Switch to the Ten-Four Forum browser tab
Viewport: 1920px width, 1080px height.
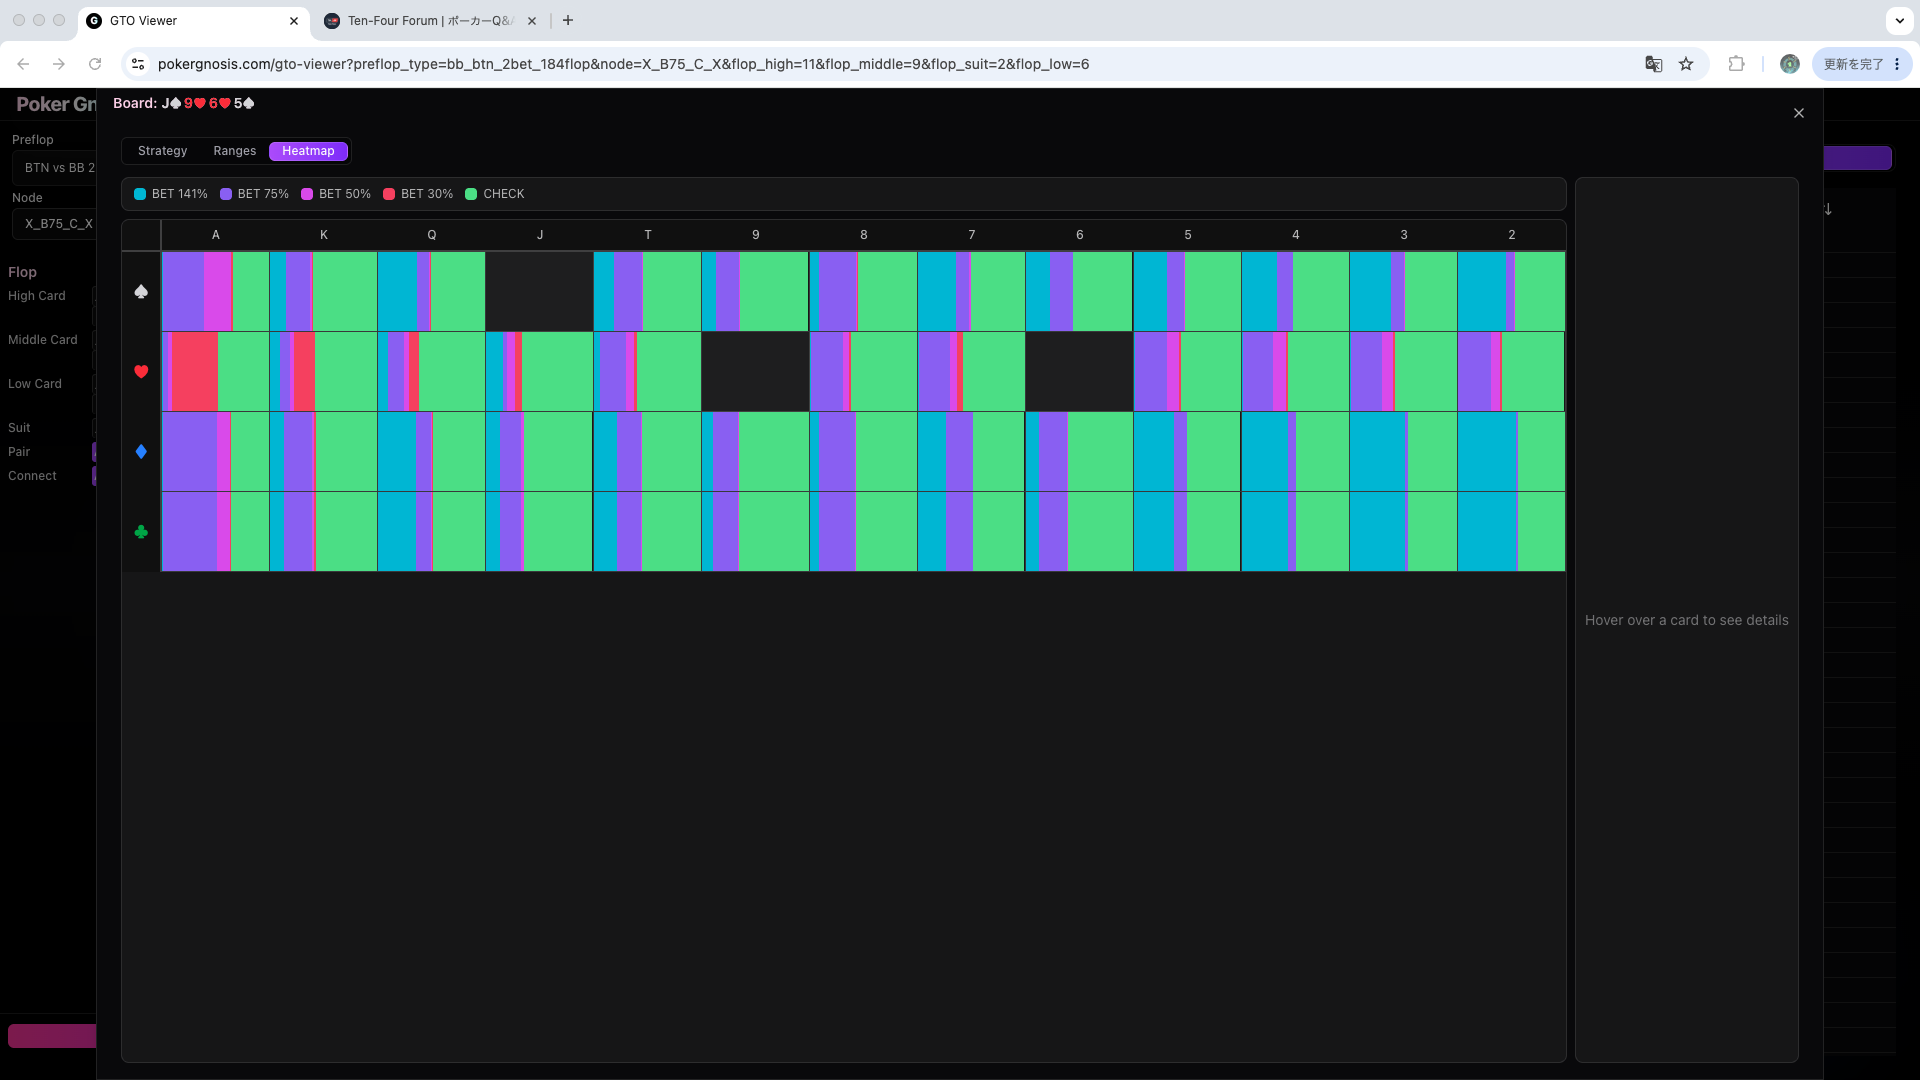coord(430,21)
